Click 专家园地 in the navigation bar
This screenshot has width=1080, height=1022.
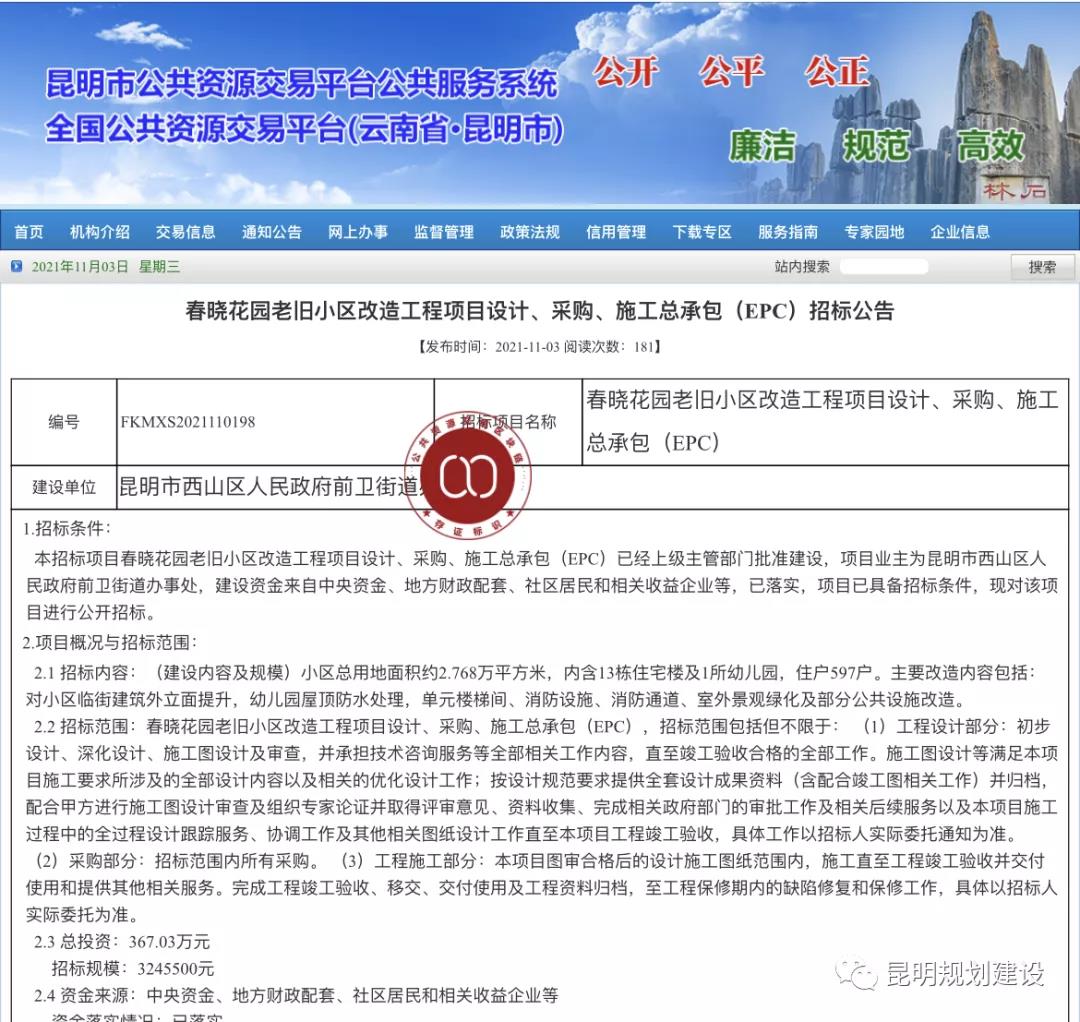(x=874, y=232)
